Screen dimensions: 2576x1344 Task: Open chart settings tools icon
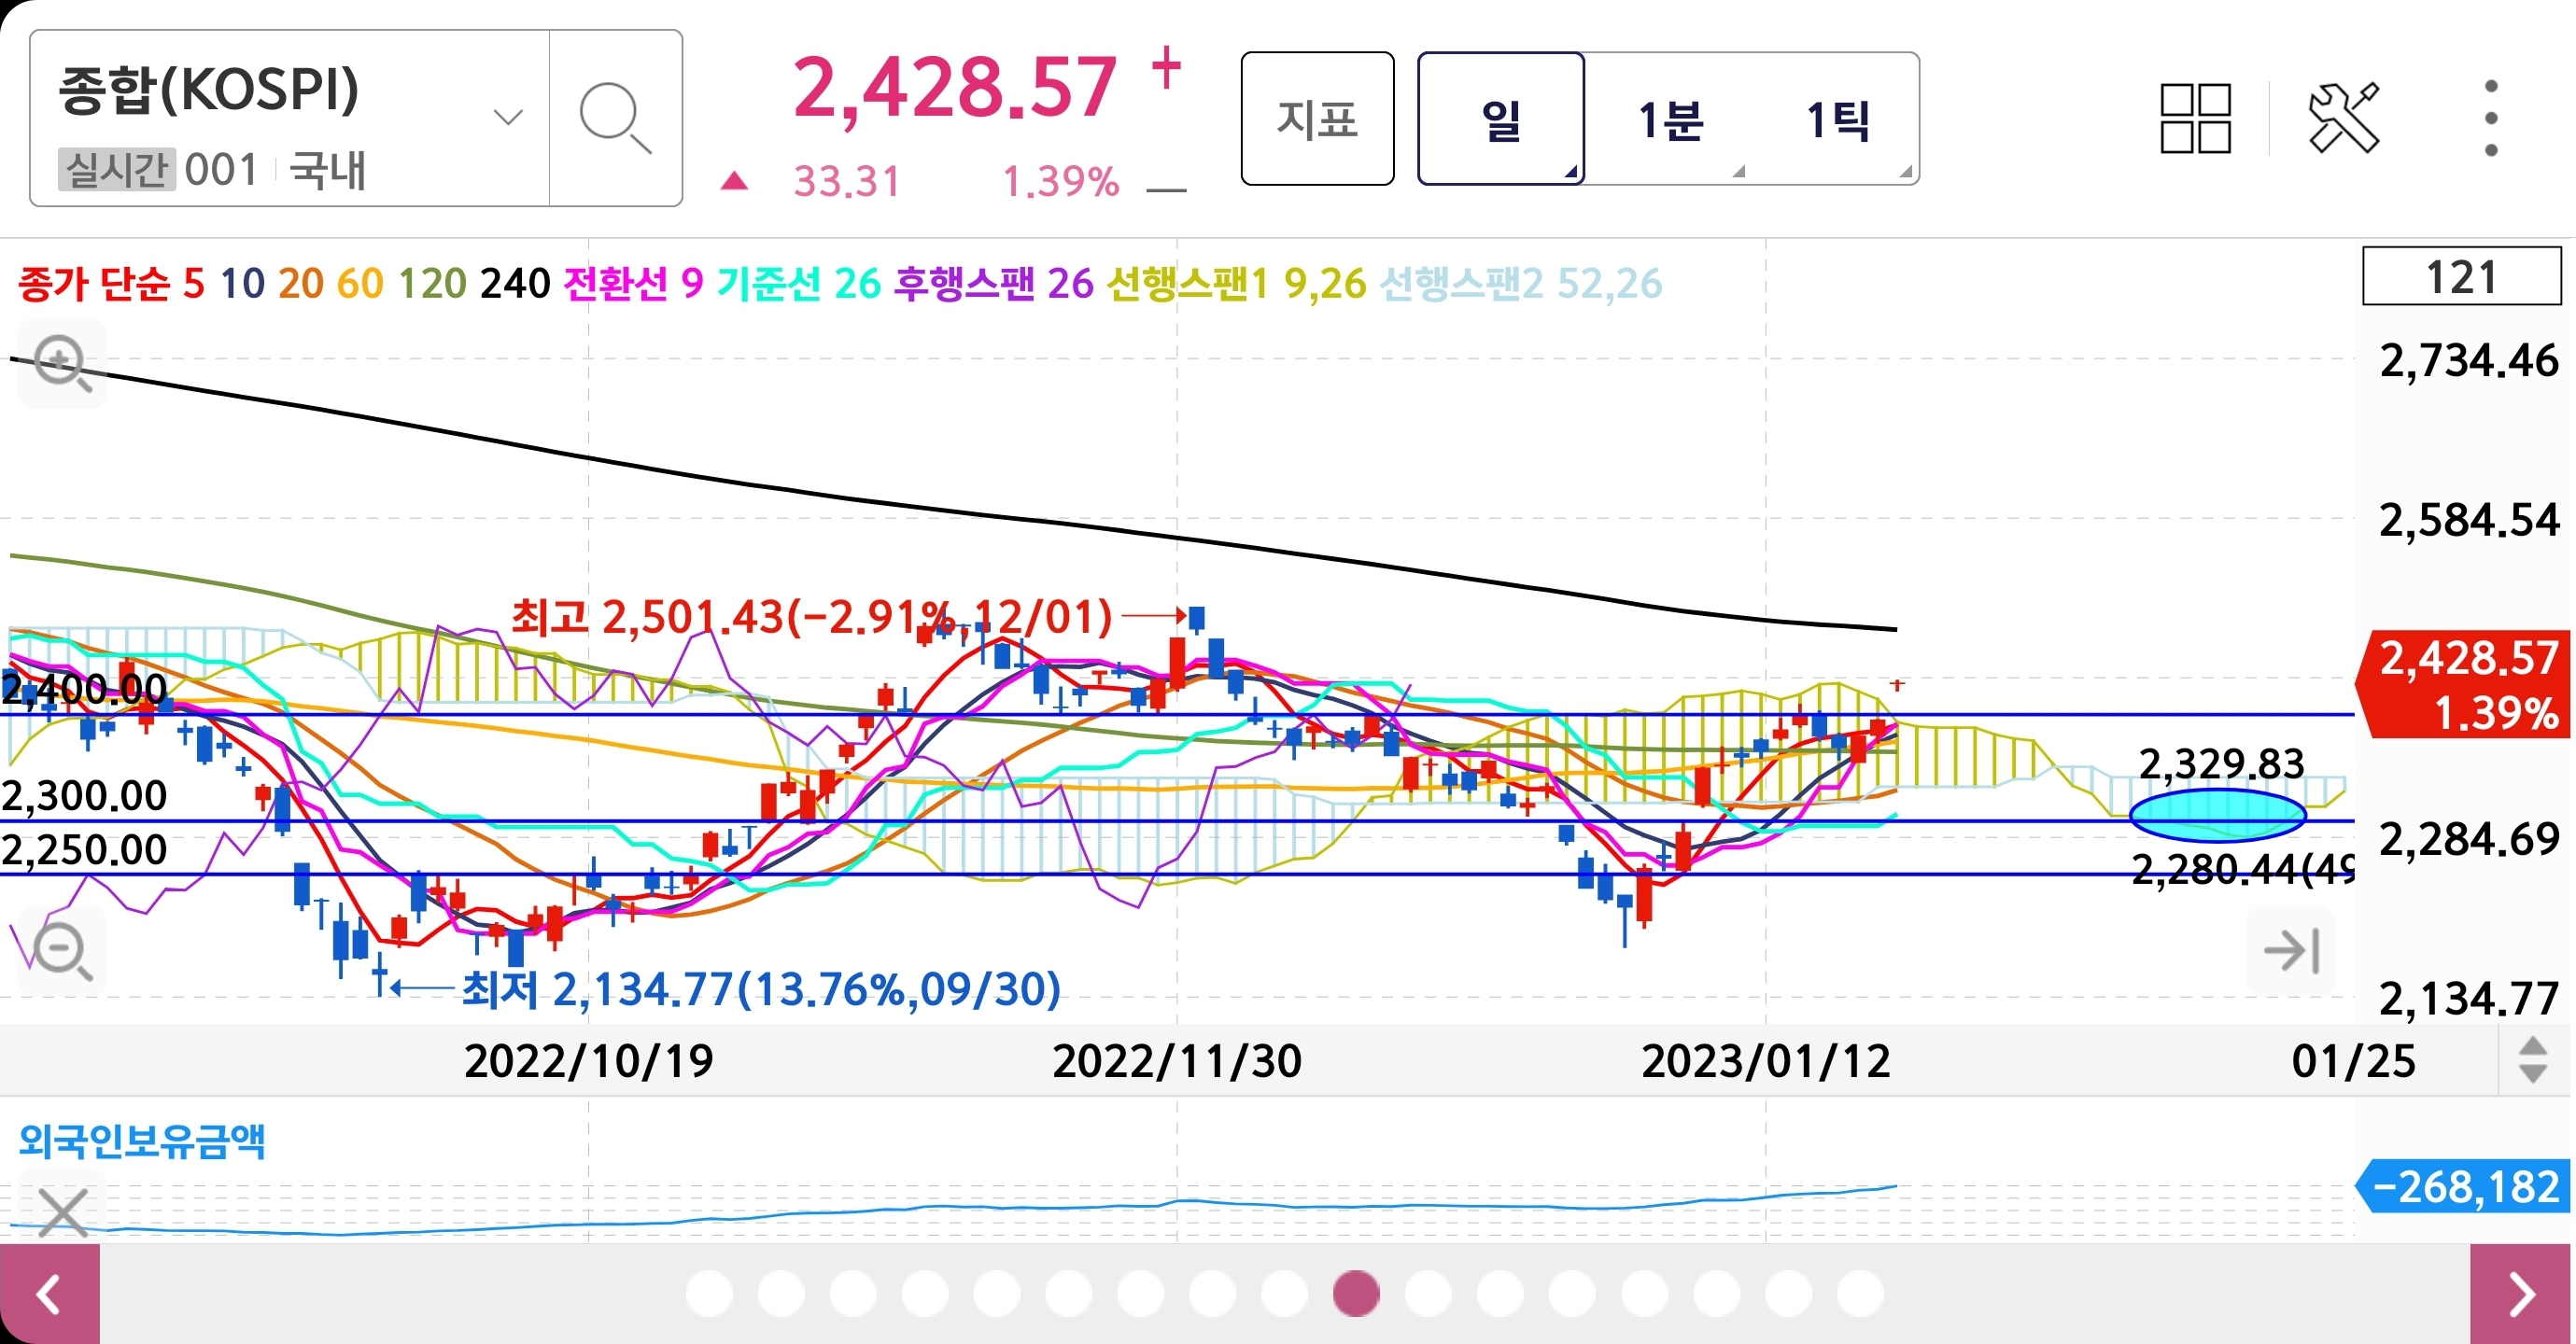2343,119
